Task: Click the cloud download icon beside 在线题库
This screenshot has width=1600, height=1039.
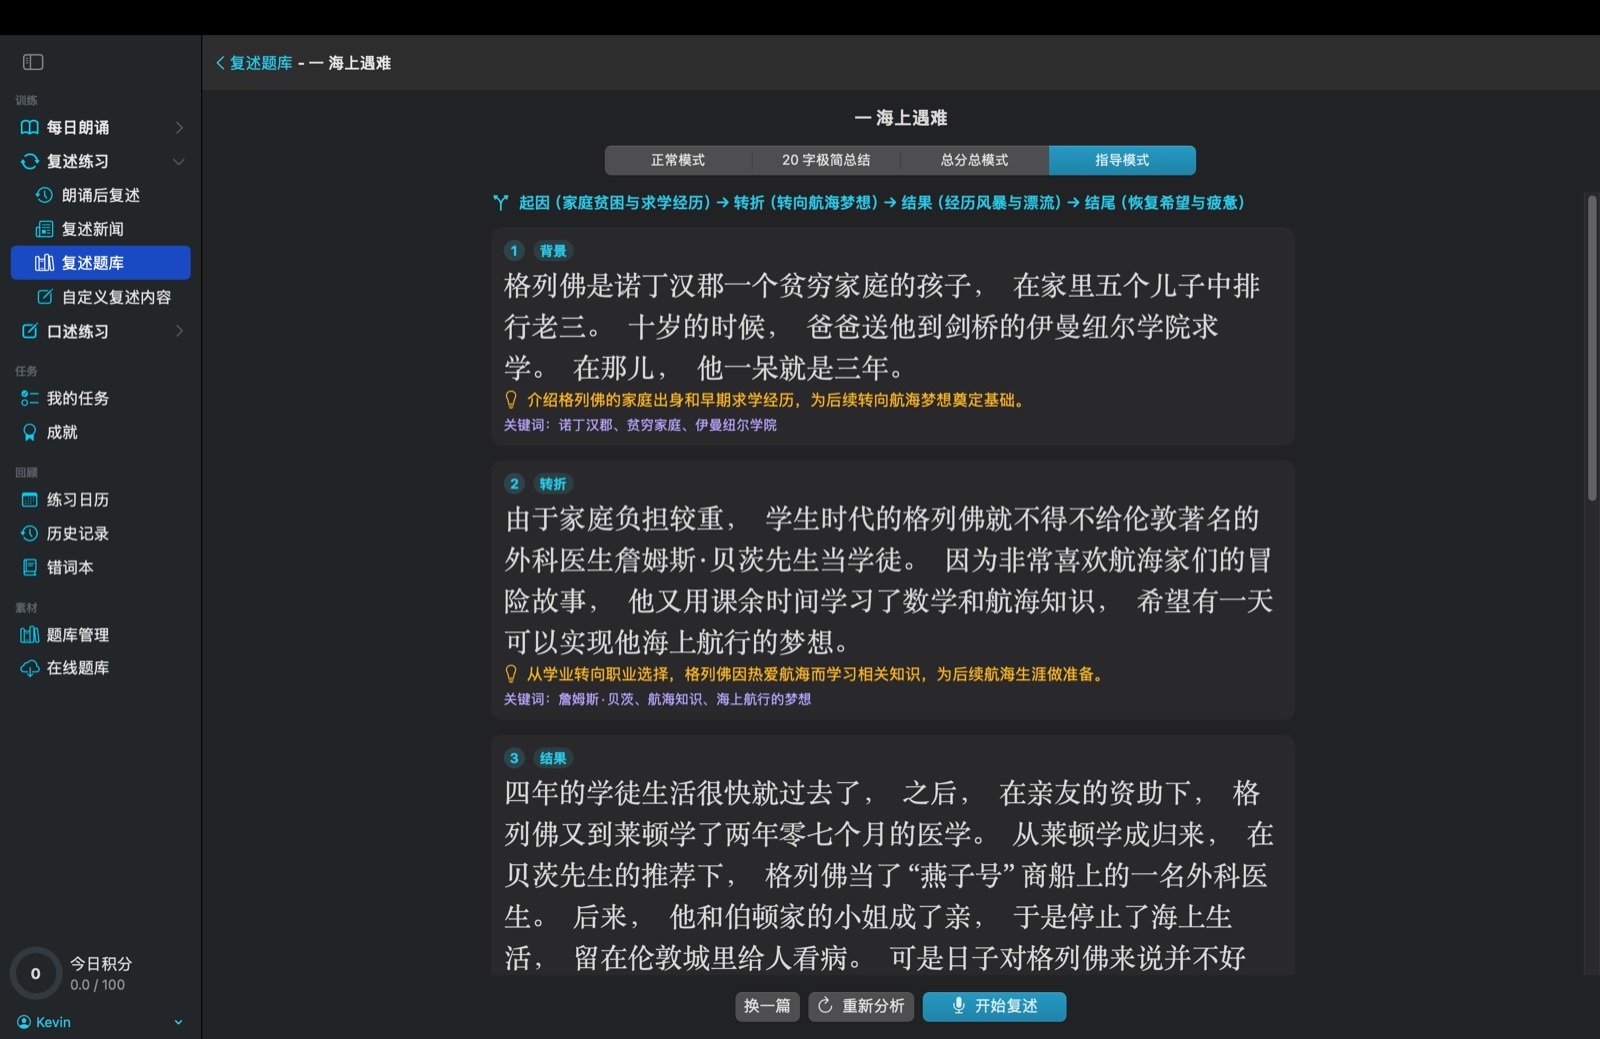Action: click(x=30, y=668)
